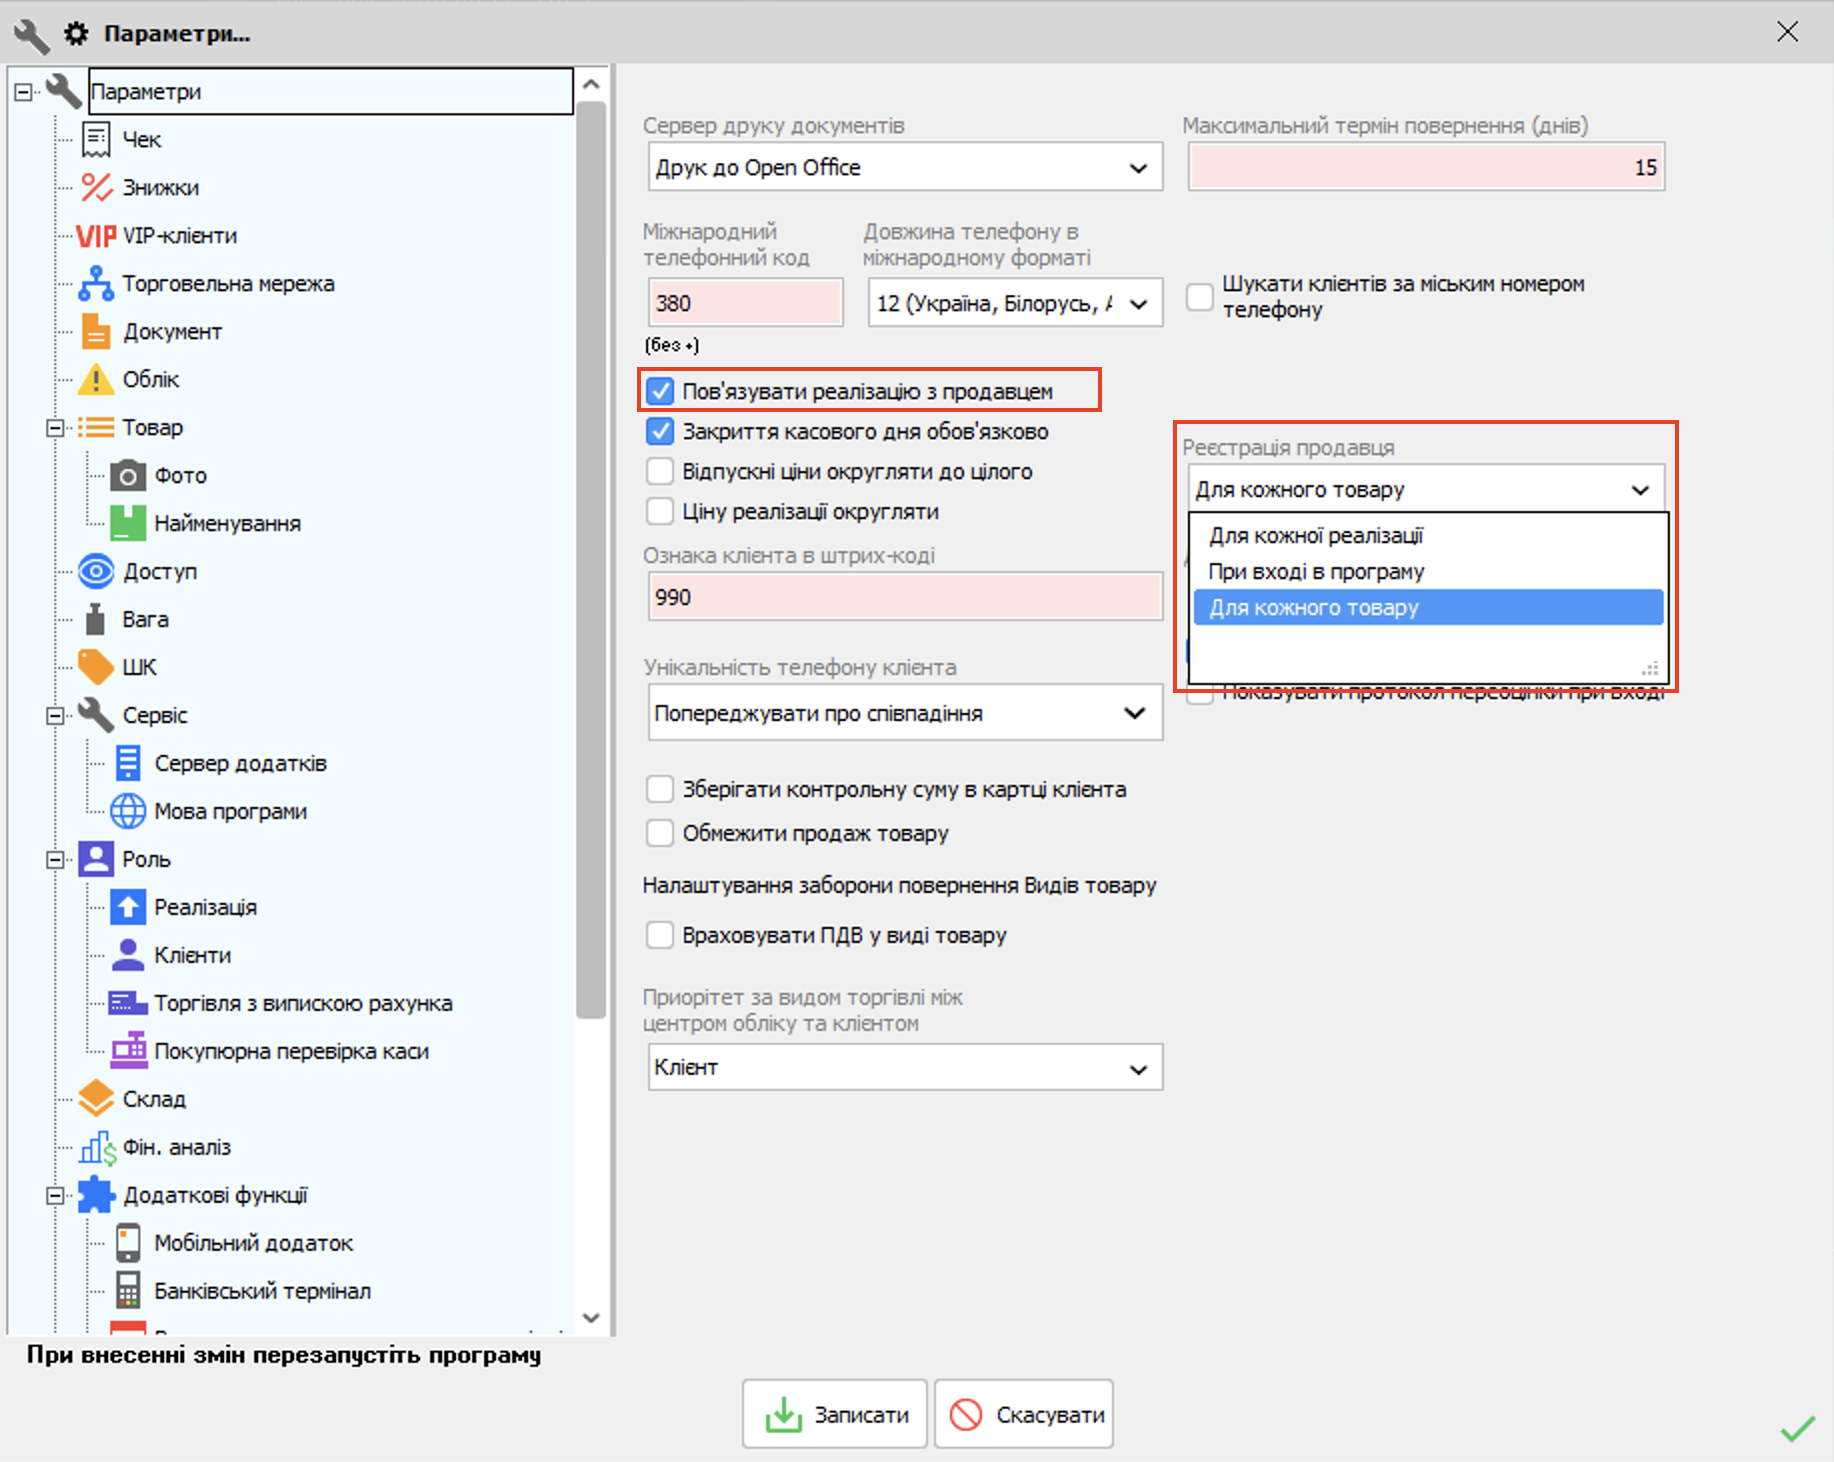Screen dimensions: 1834x1462
Task: Enable Обмежити продаж товару checkbox
Action: (x=660, y=833)
